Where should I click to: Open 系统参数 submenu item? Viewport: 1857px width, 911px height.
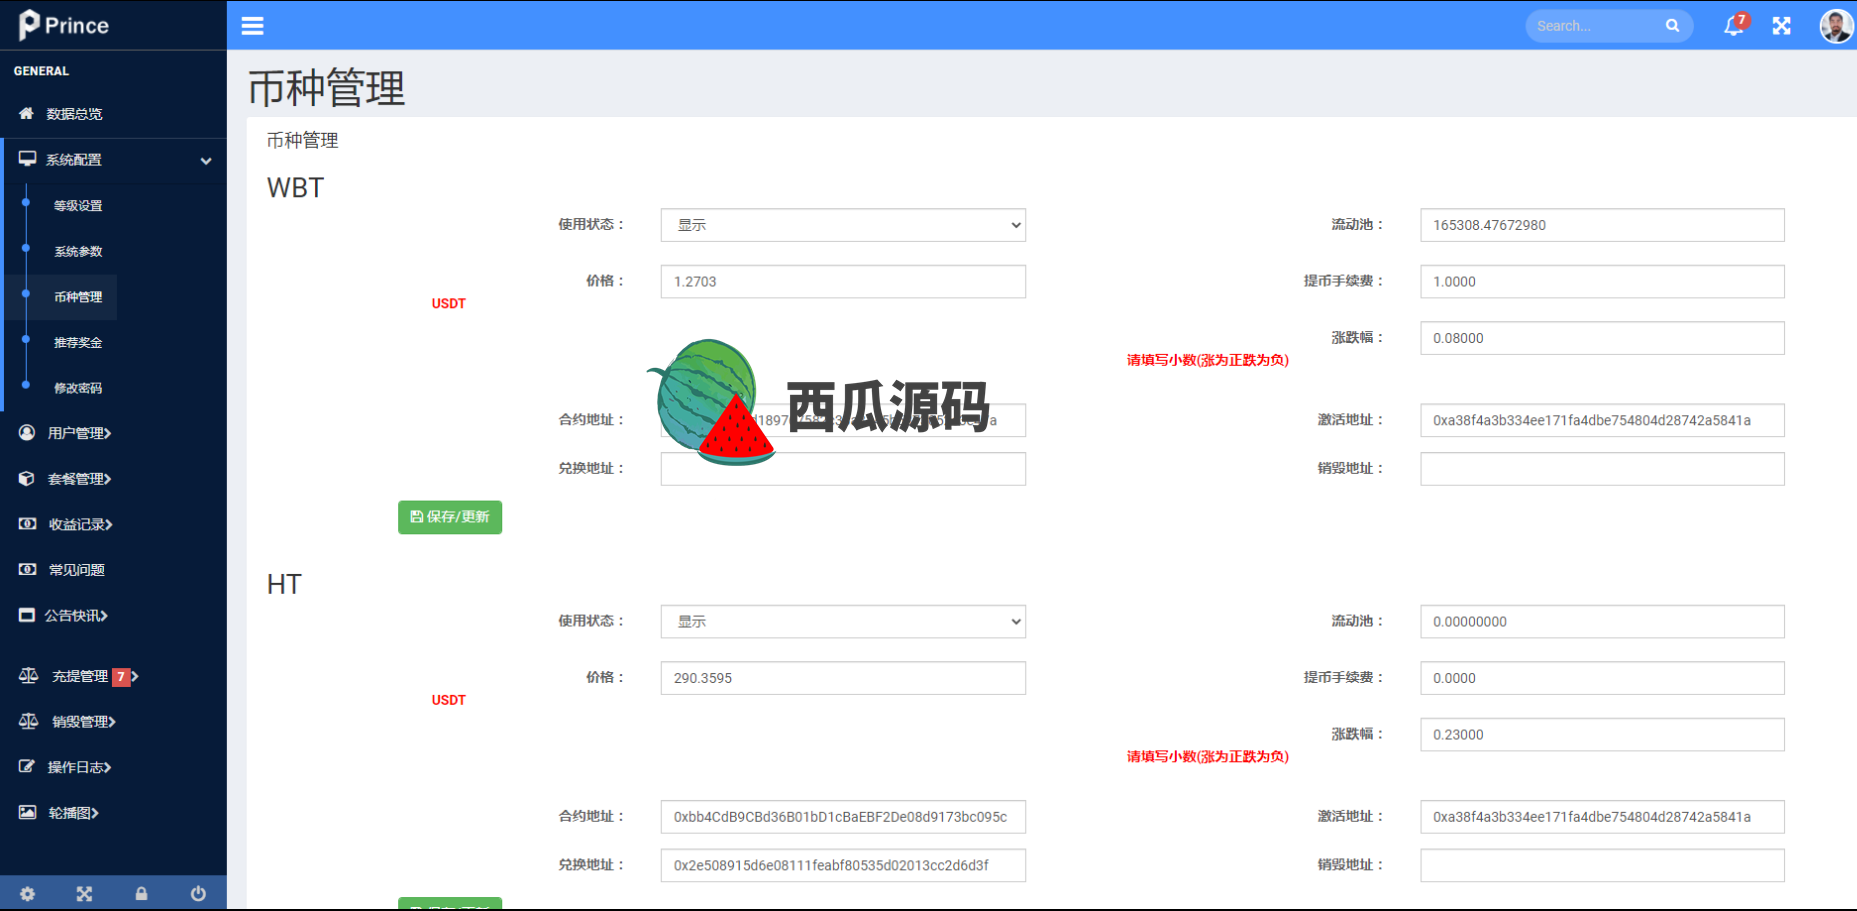click(78, 252)
